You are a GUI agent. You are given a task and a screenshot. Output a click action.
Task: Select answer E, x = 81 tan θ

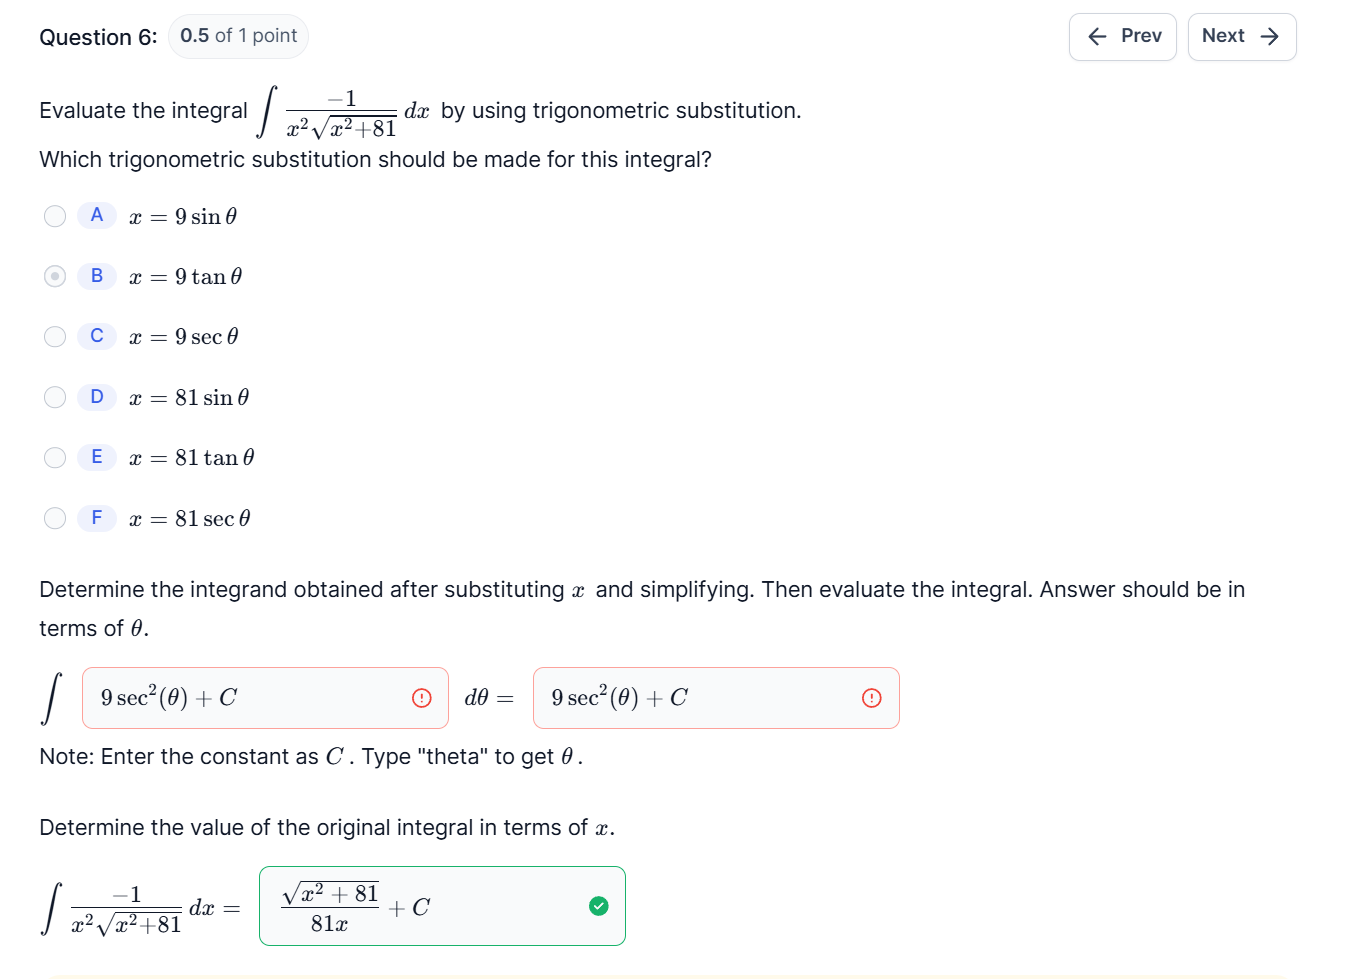pyautogui.click(x=55, y=457)
